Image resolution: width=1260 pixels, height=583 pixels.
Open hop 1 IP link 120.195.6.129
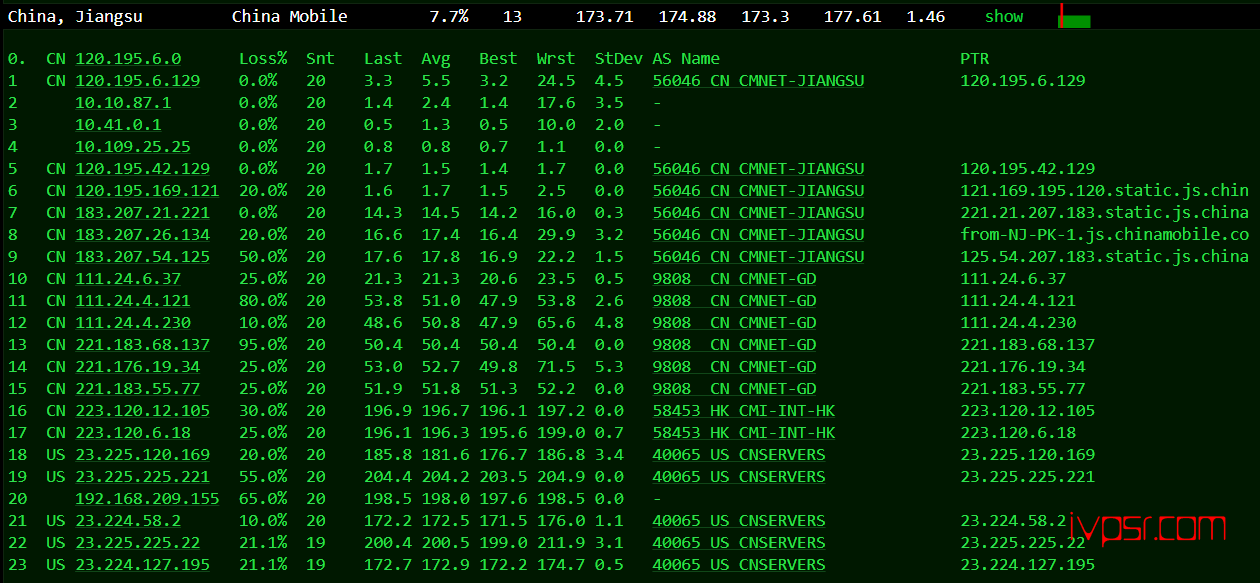pyautogui.click(x=138, y=81)
